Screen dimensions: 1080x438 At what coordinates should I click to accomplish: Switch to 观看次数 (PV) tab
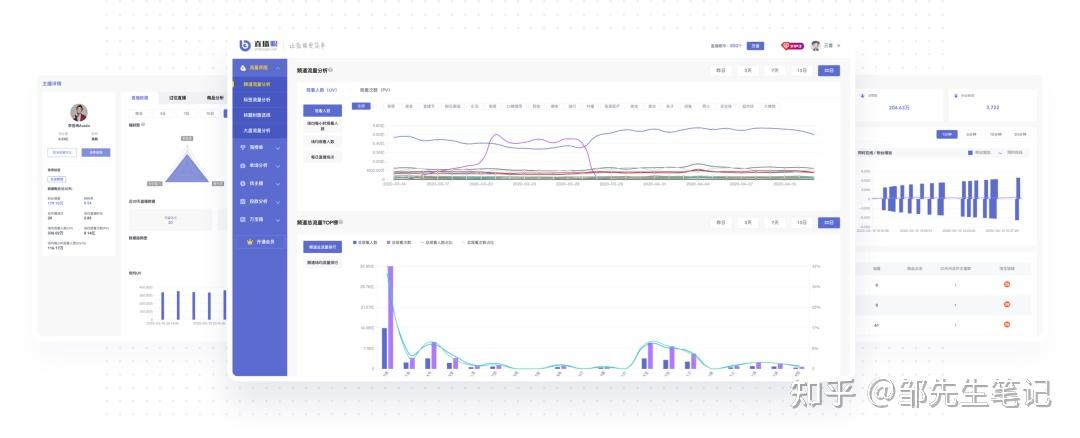[375, 90]
